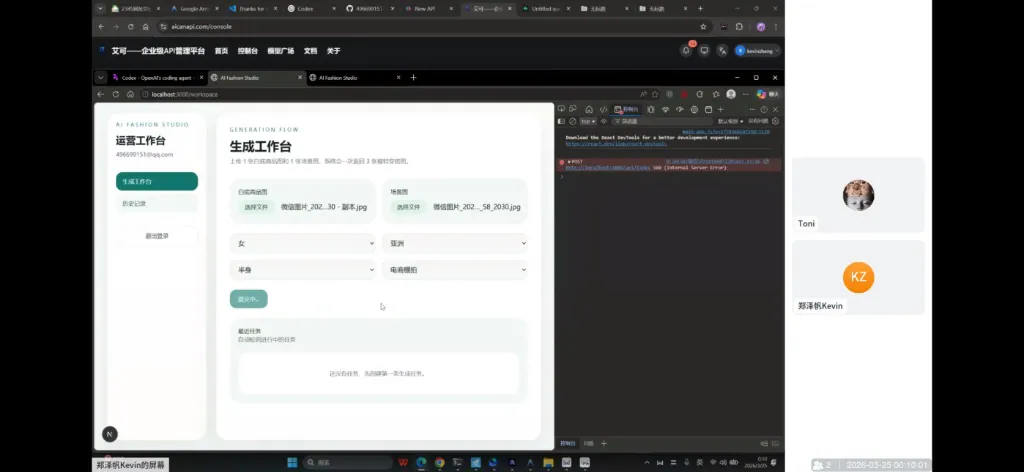Open the DevTools Elements code-brackets icon
1024x472 pixels.
pyautogui.click(x=603, y=109)
